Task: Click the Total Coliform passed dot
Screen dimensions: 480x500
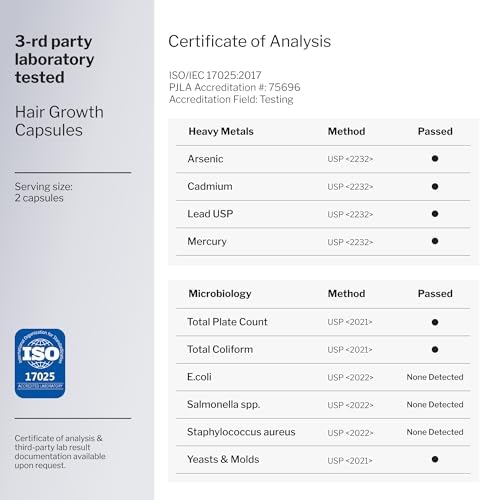Action: coord(435,349)
